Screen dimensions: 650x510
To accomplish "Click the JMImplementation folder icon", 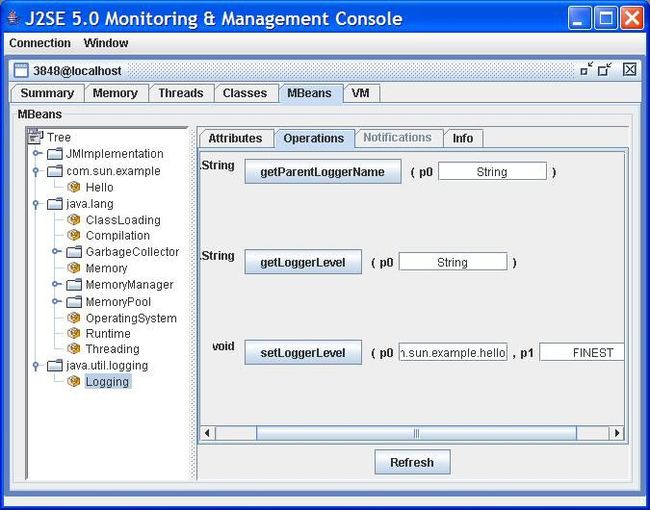I will (55, 154).
